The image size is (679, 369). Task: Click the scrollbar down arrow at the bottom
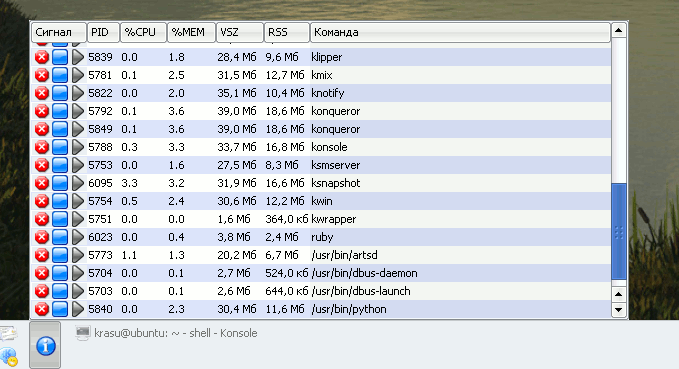coord(618,310)
